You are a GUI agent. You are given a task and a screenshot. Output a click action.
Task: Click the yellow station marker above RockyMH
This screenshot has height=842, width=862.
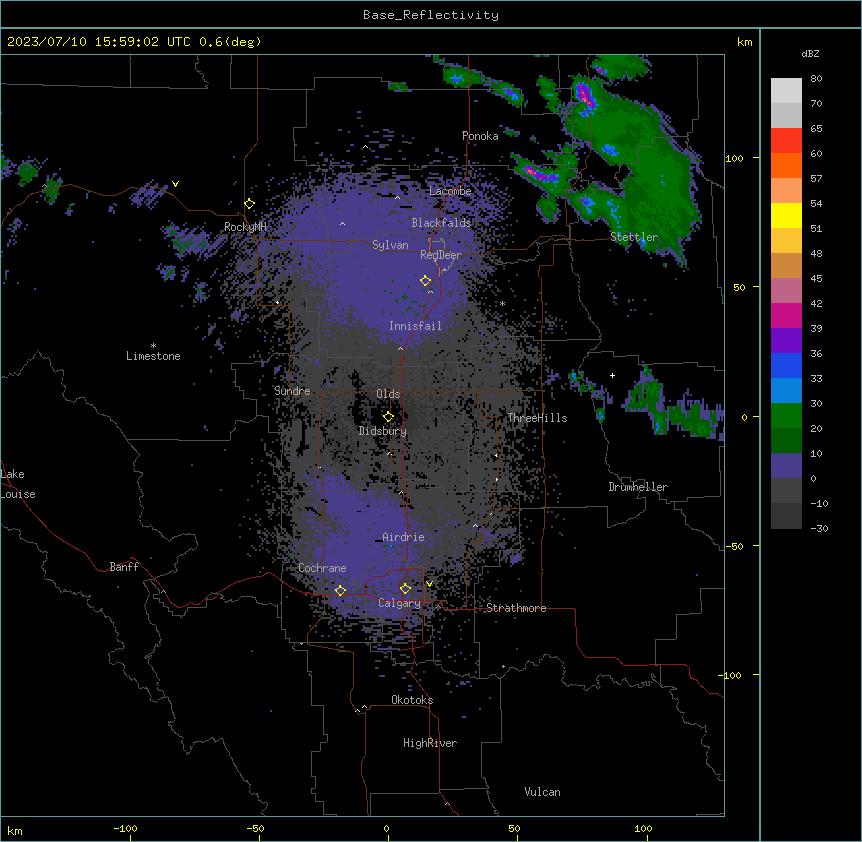[x=249, y=204]
